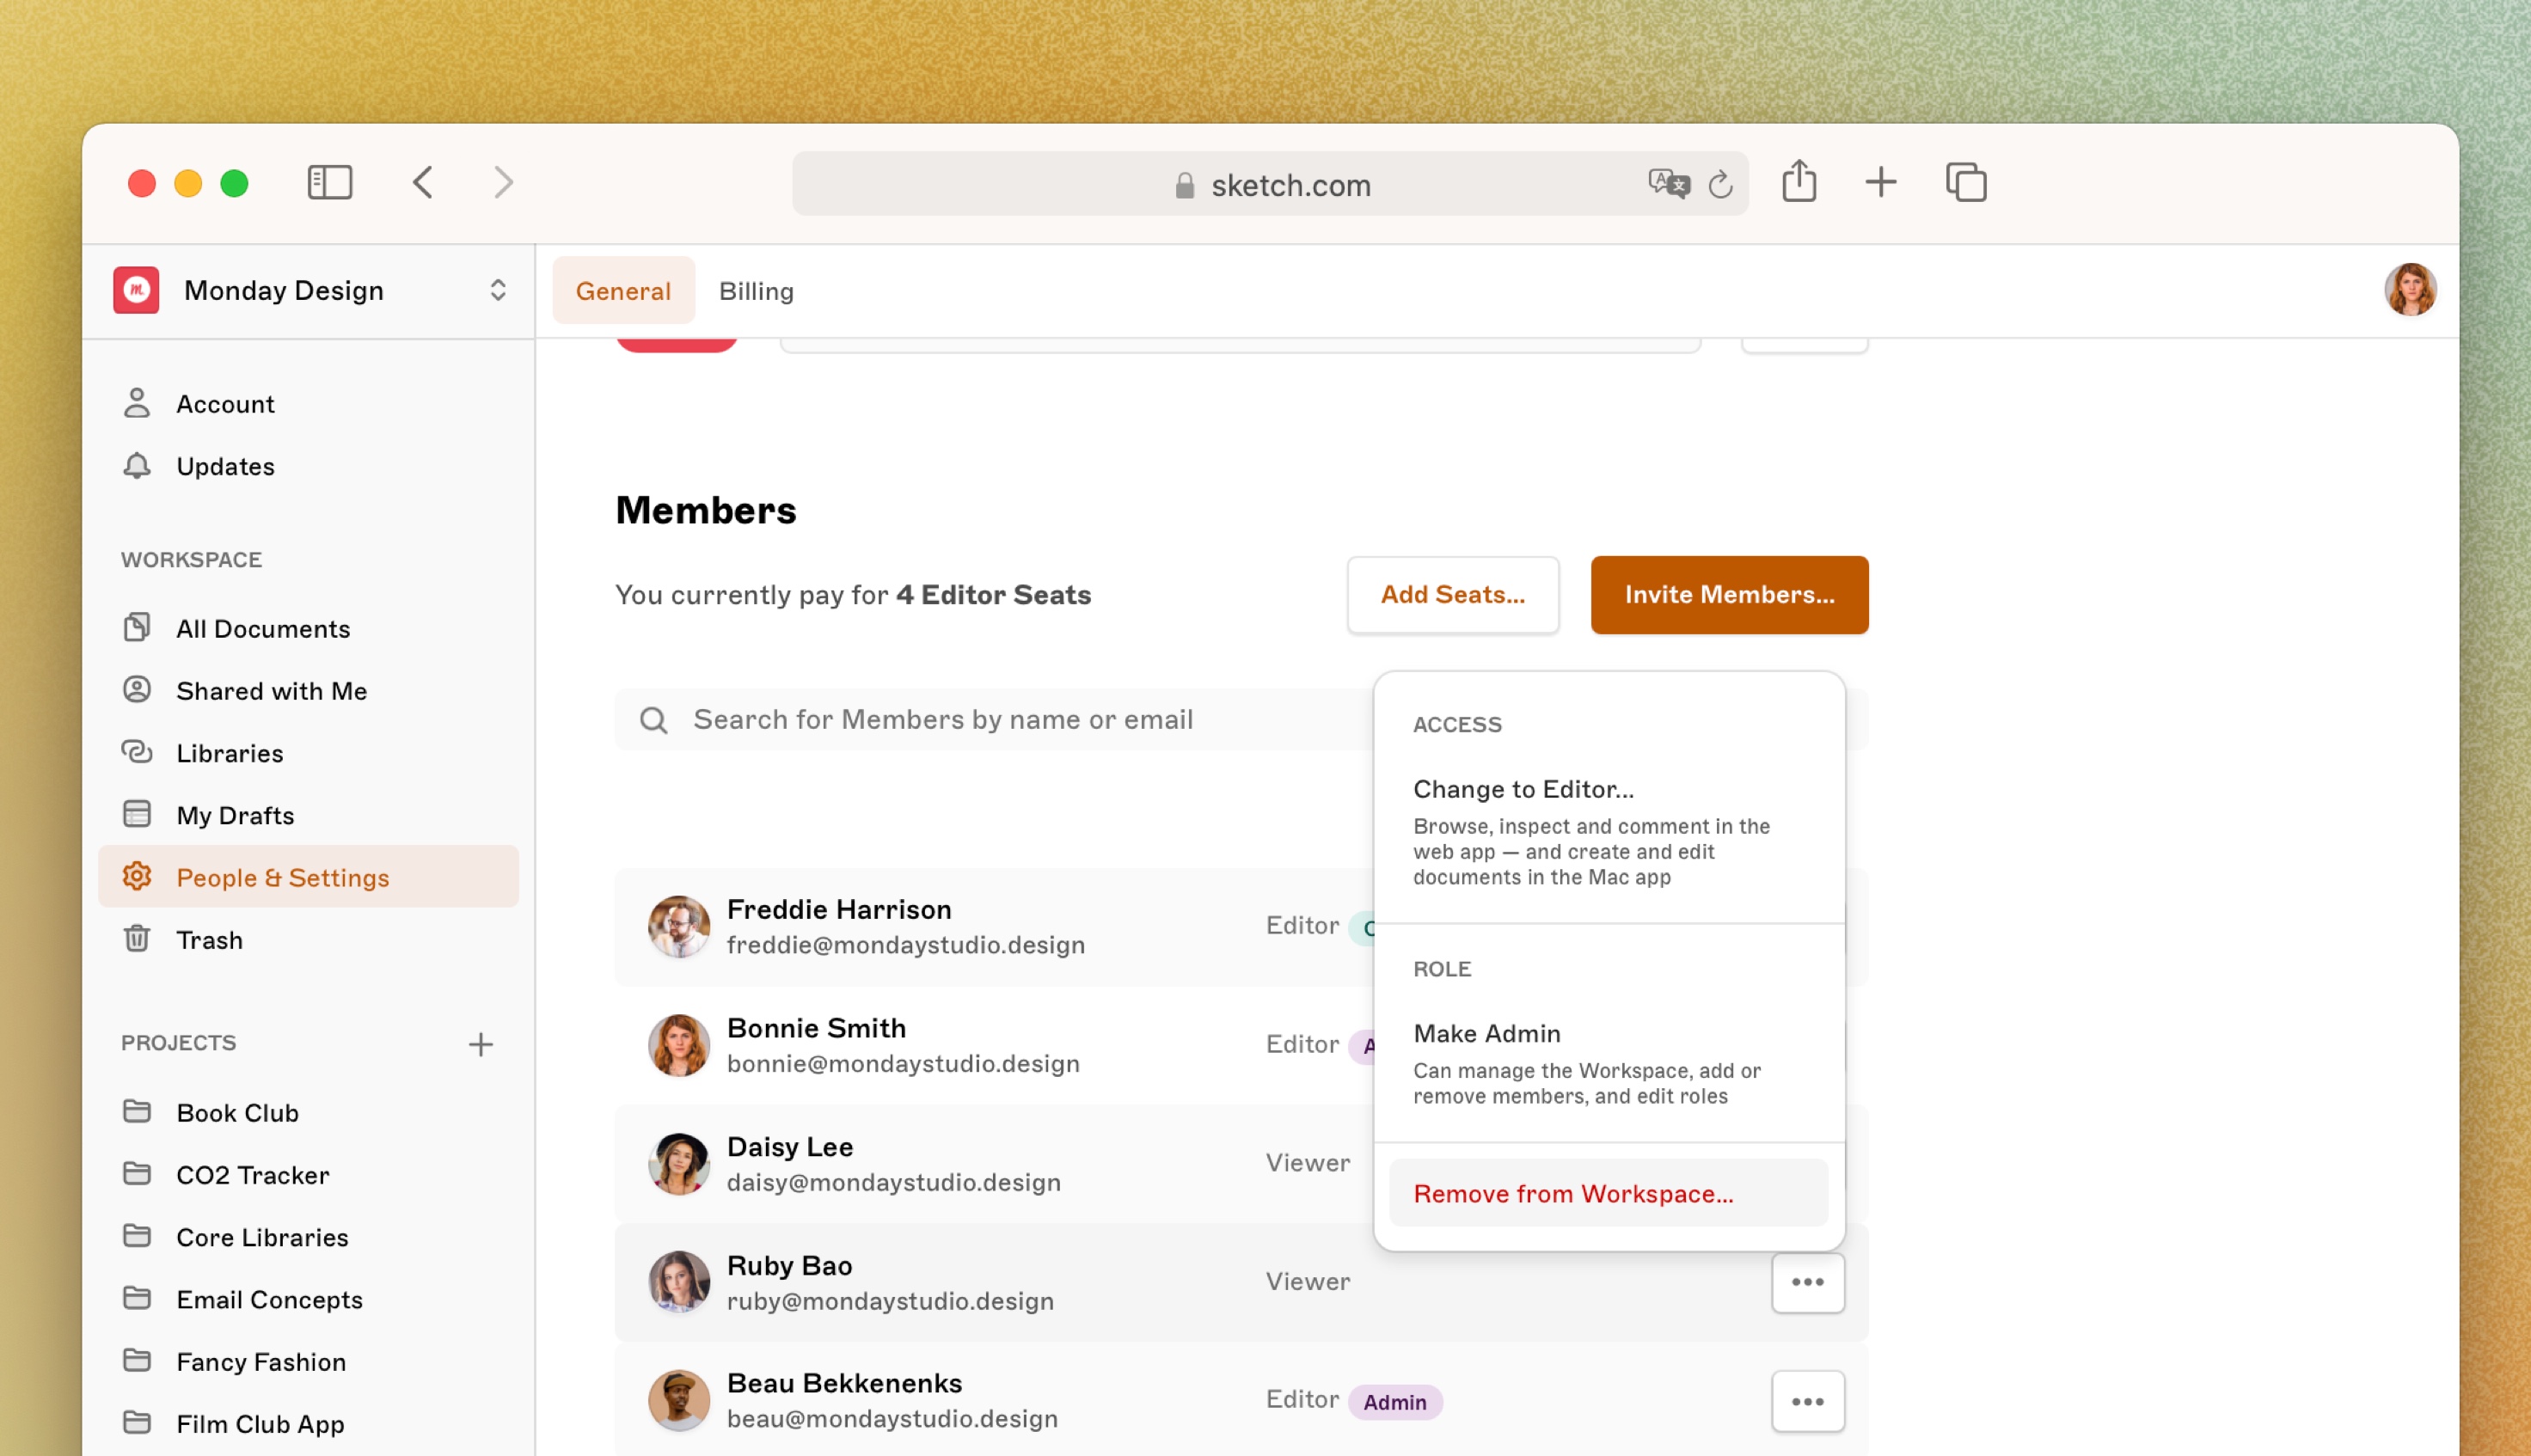Click the 4 Editor Seats text
The height and width of the screenshot is (1456, 2531).
pos(993,594)
